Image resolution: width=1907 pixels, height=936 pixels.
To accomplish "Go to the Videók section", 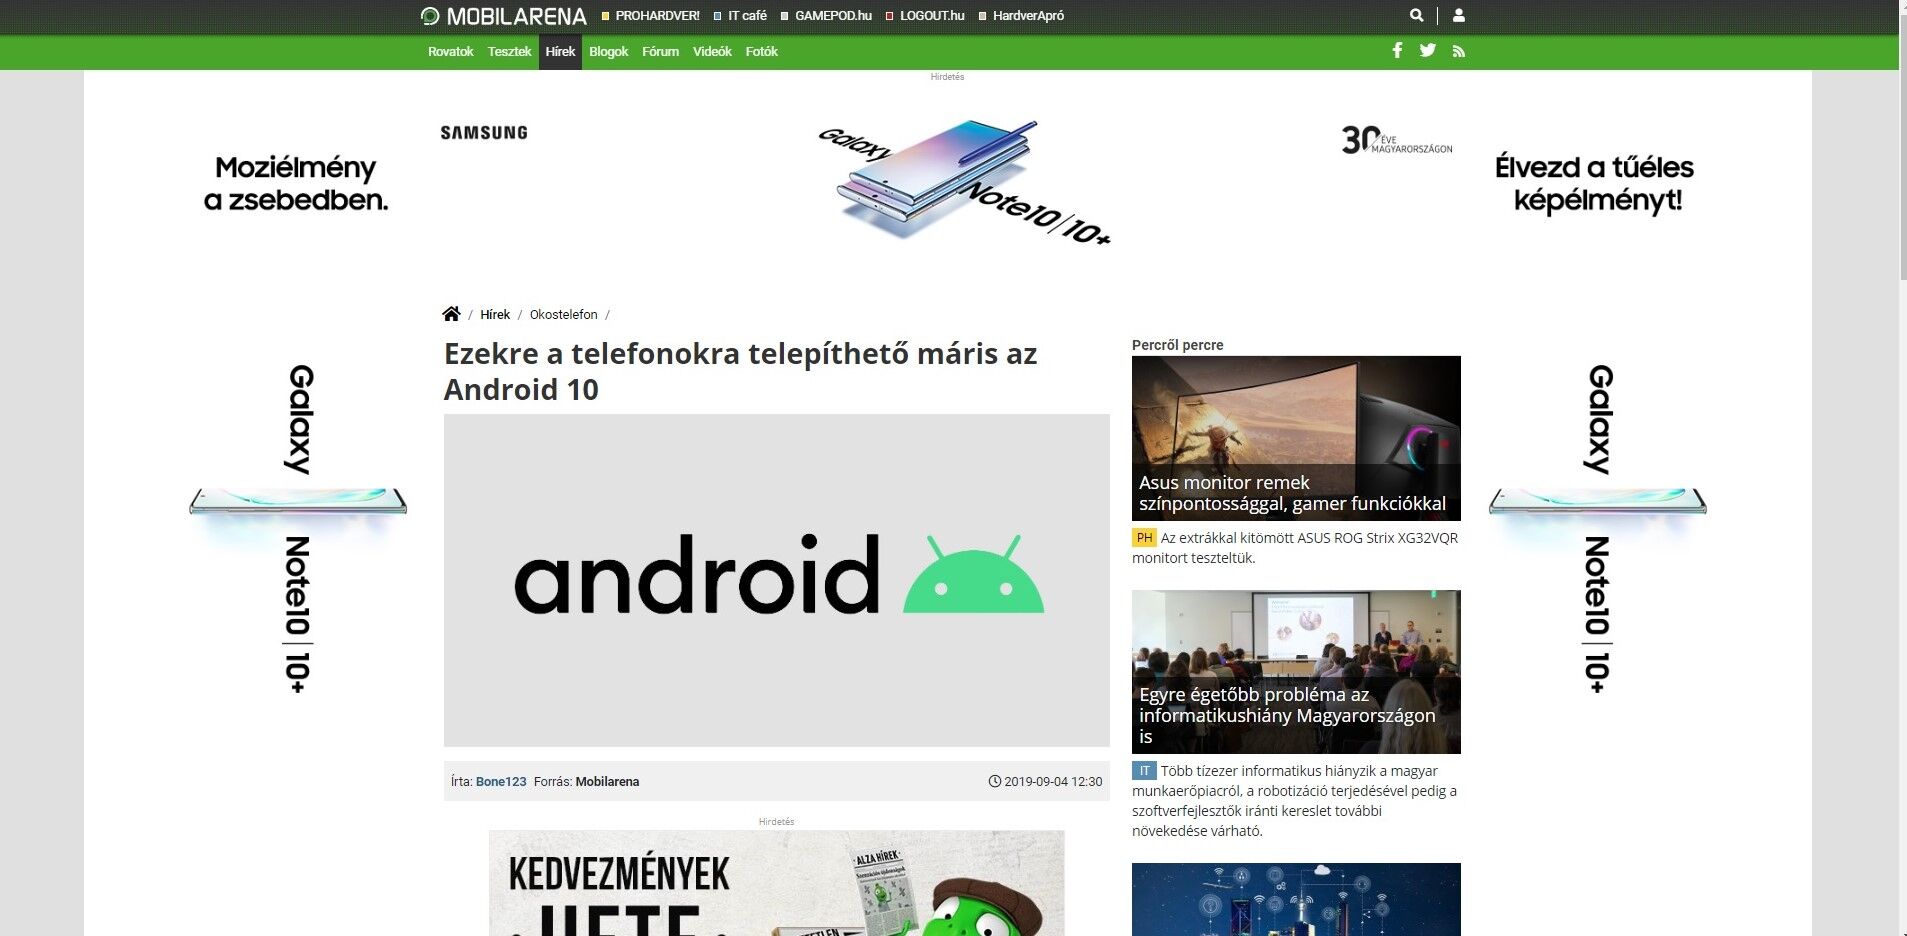I will coord(712,52).
